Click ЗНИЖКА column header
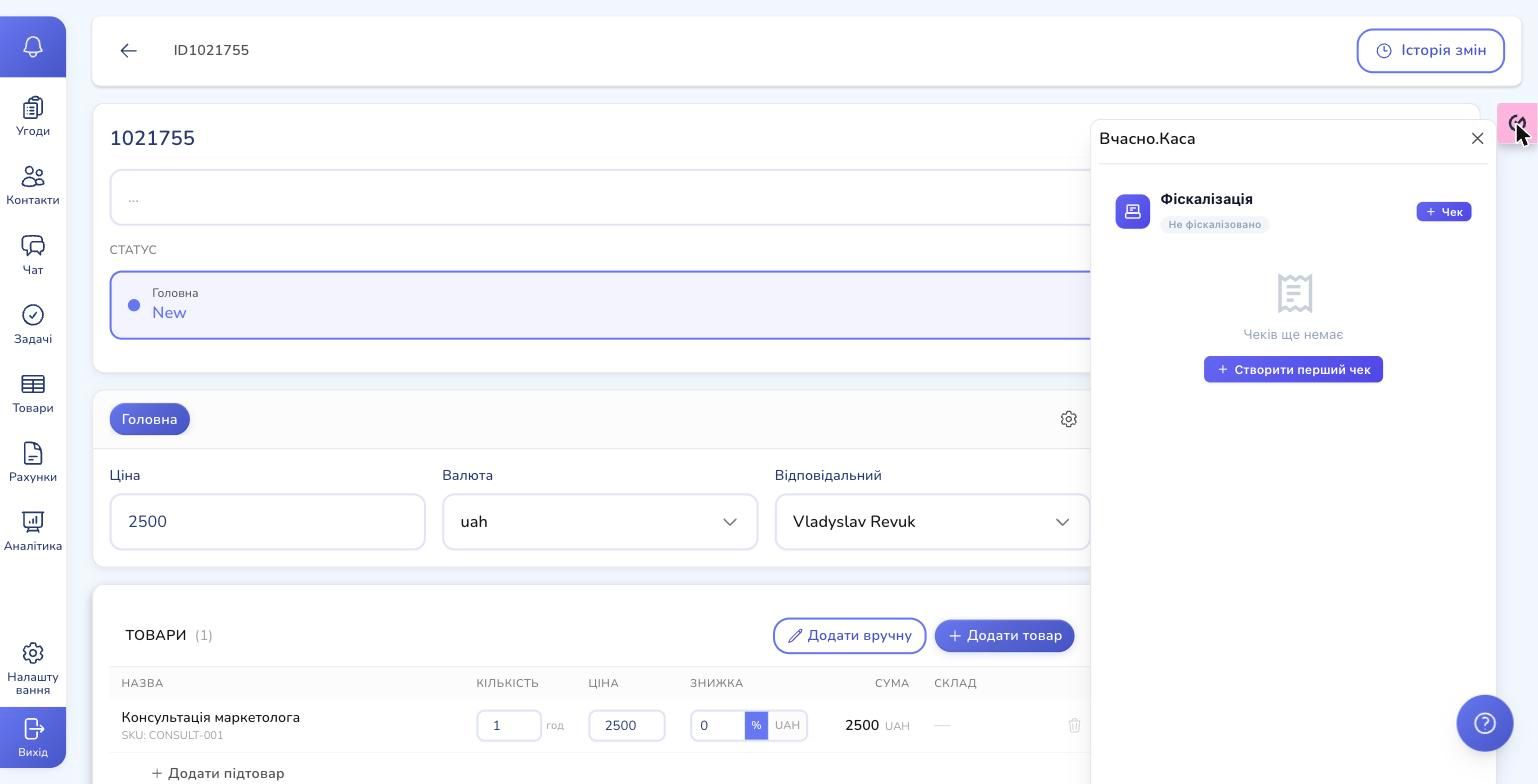The image size is (1538, 784). [x=716, y=683]
